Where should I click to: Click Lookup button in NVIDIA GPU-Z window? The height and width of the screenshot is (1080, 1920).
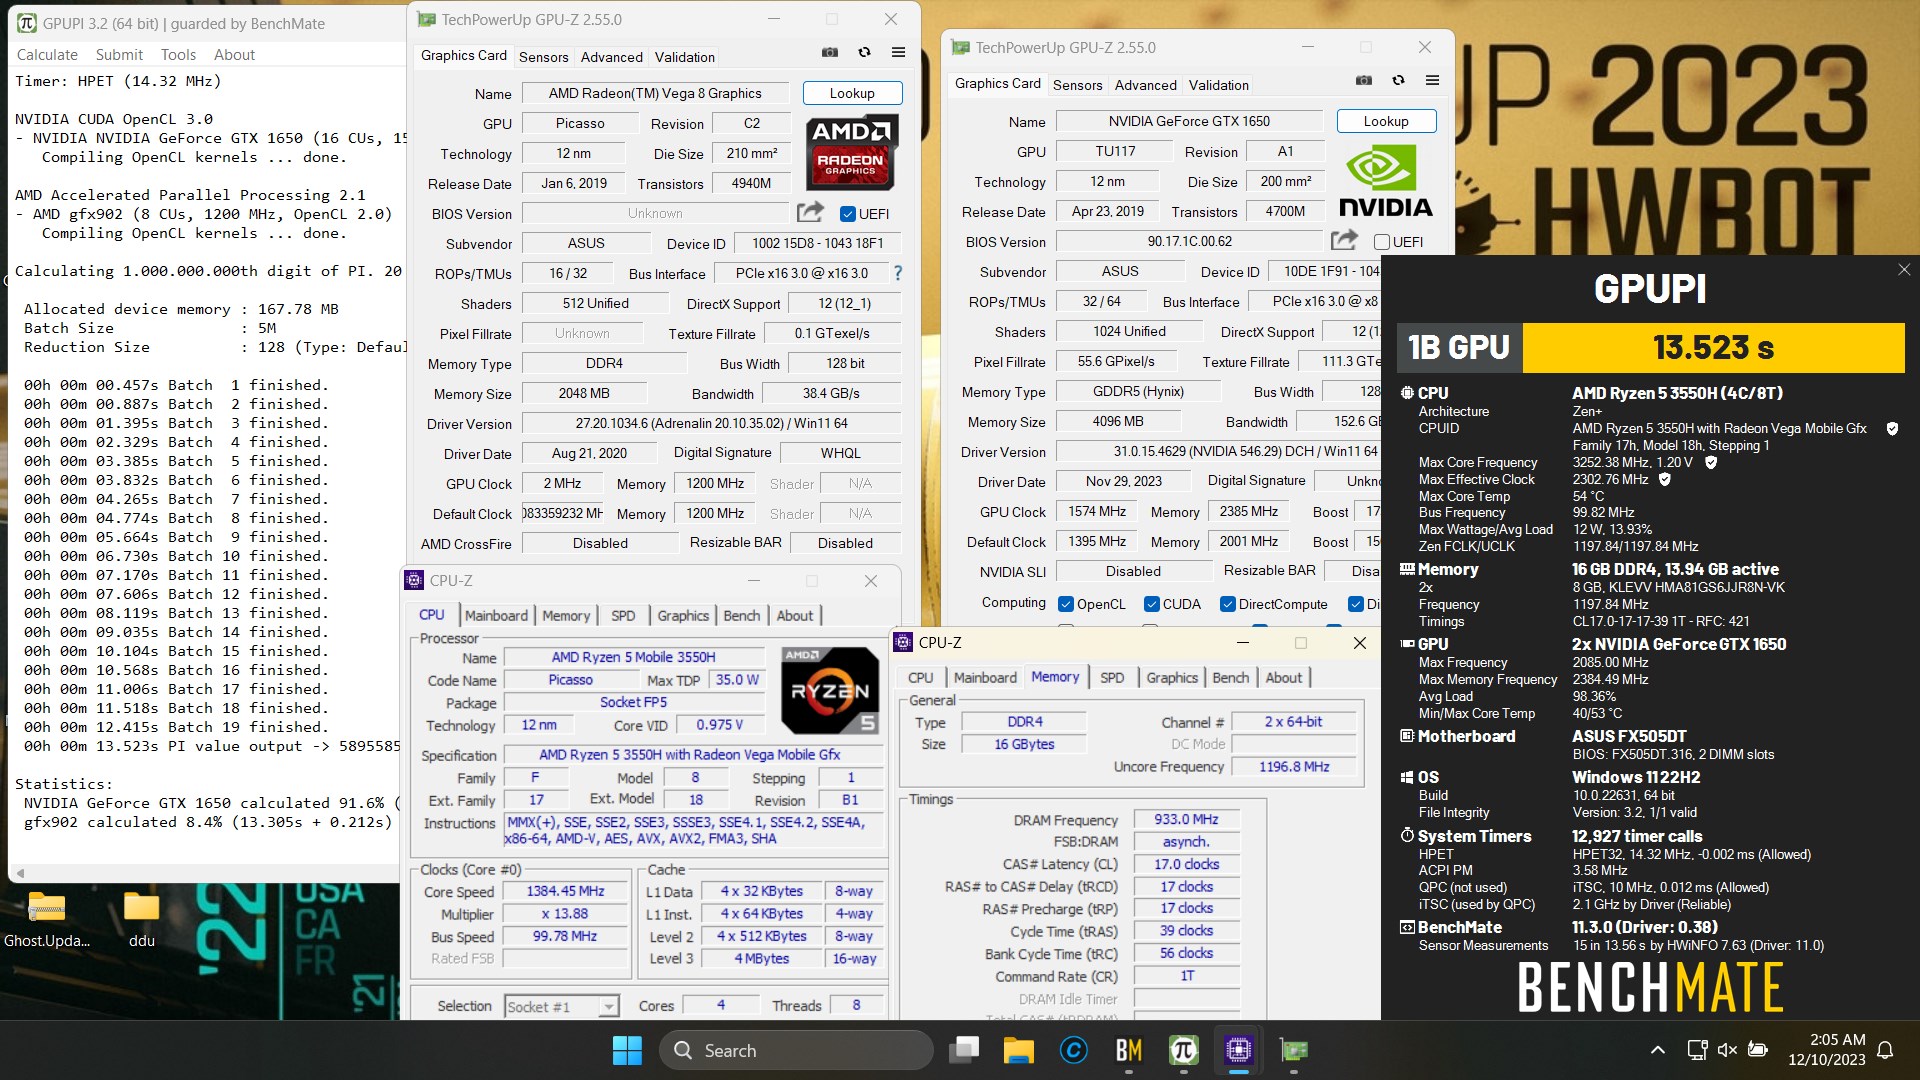1386,121
